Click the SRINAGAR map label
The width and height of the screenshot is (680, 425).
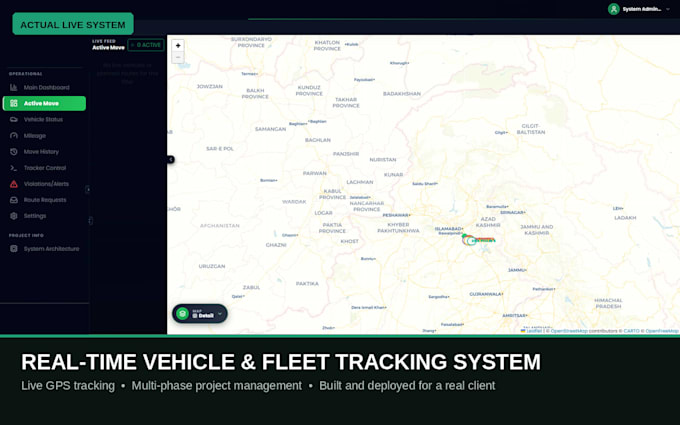click(x=513, y=212)
